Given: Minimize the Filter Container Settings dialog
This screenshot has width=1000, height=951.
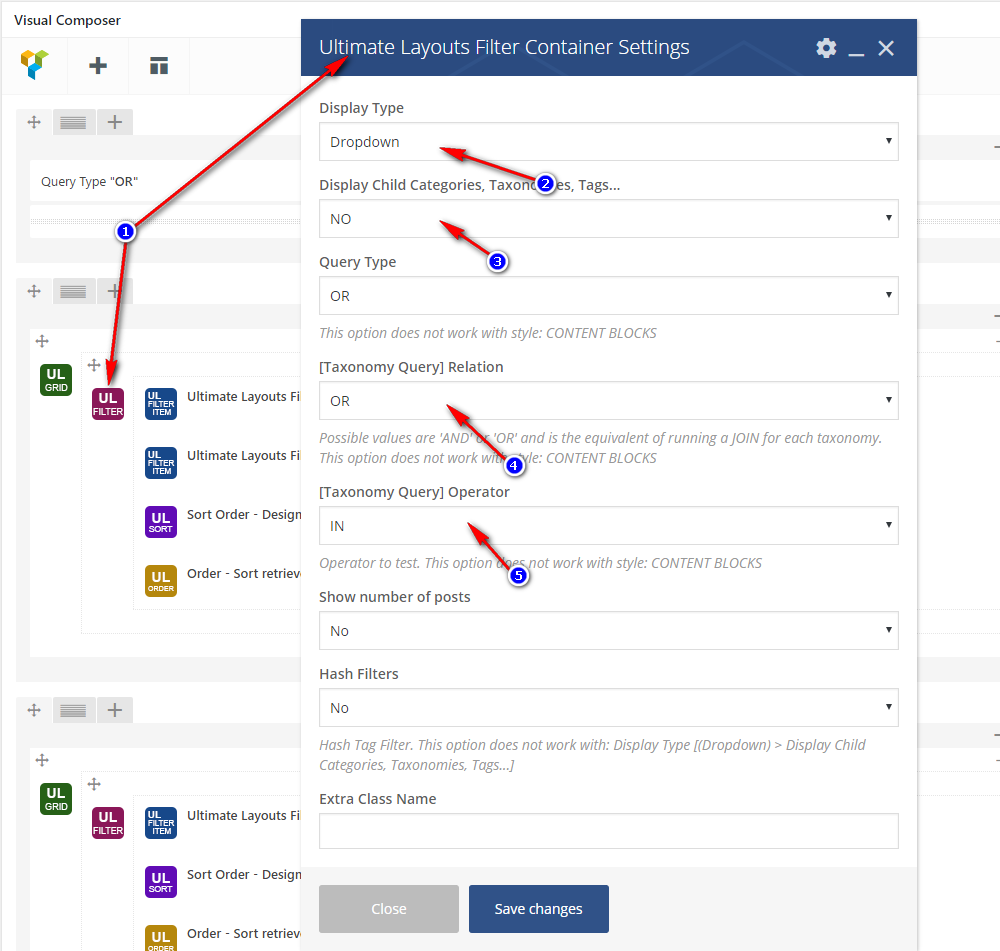Looking at the screenshot, I should click(x=856, y=49).
